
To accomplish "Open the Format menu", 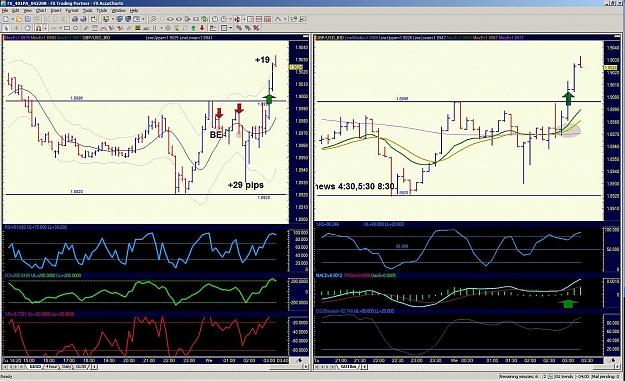I will [72, 10].
